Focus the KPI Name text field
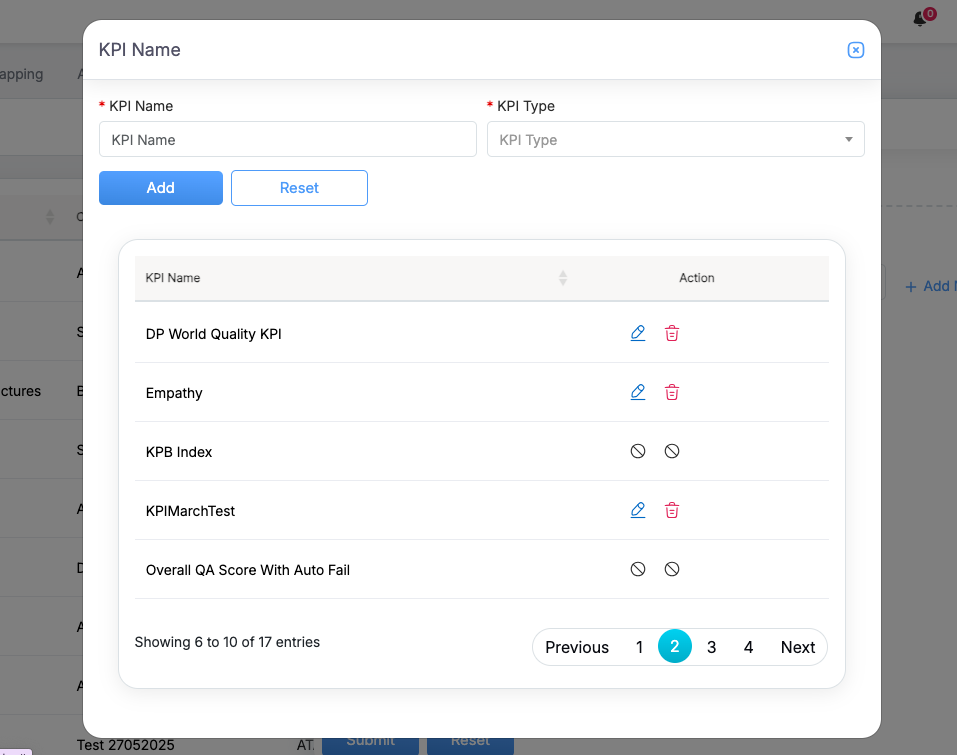Image resolution: width=957 pixels, height=755 pixels. pyautogui.click(x=287, y=140)
